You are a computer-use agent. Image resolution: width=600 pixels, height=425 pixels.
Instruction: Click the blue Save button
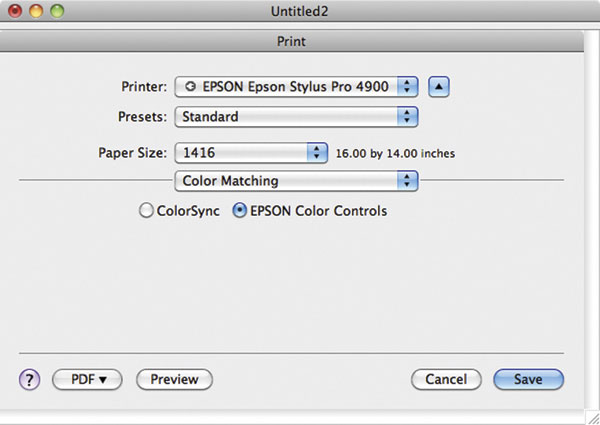[528, 379]
